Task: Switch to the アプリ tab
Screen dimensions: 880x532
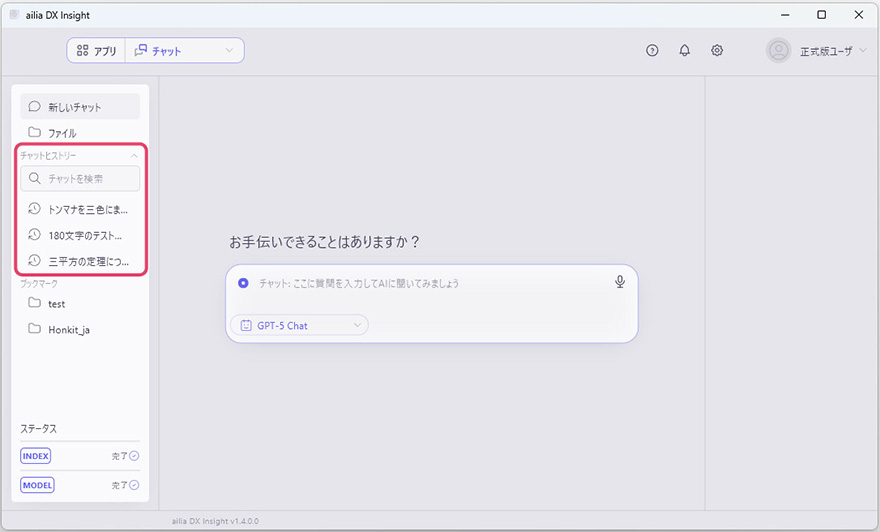Action: [97, 51]
